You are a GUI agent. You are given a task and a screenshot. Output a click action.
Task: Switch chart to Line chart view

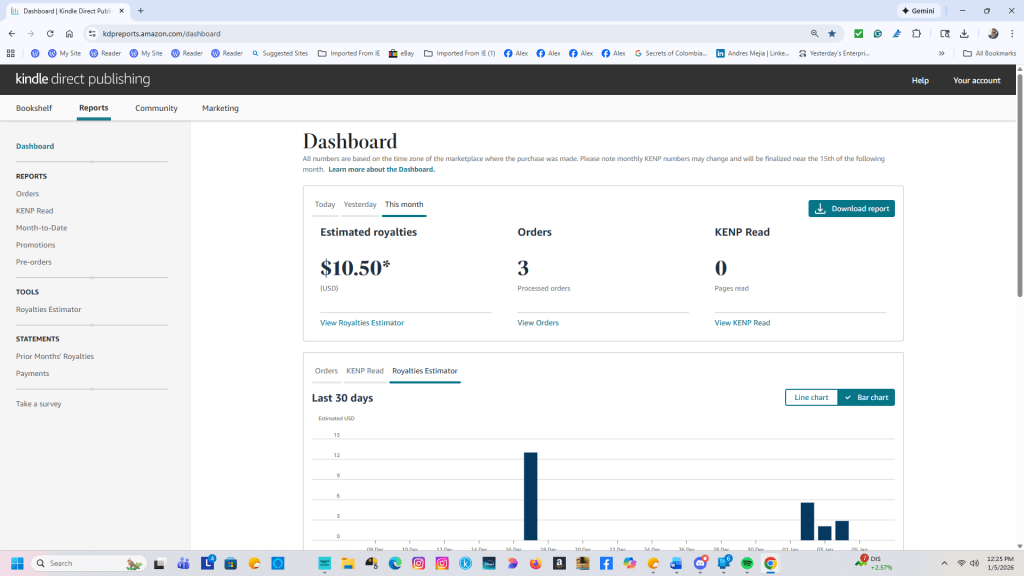coord(811,397)
